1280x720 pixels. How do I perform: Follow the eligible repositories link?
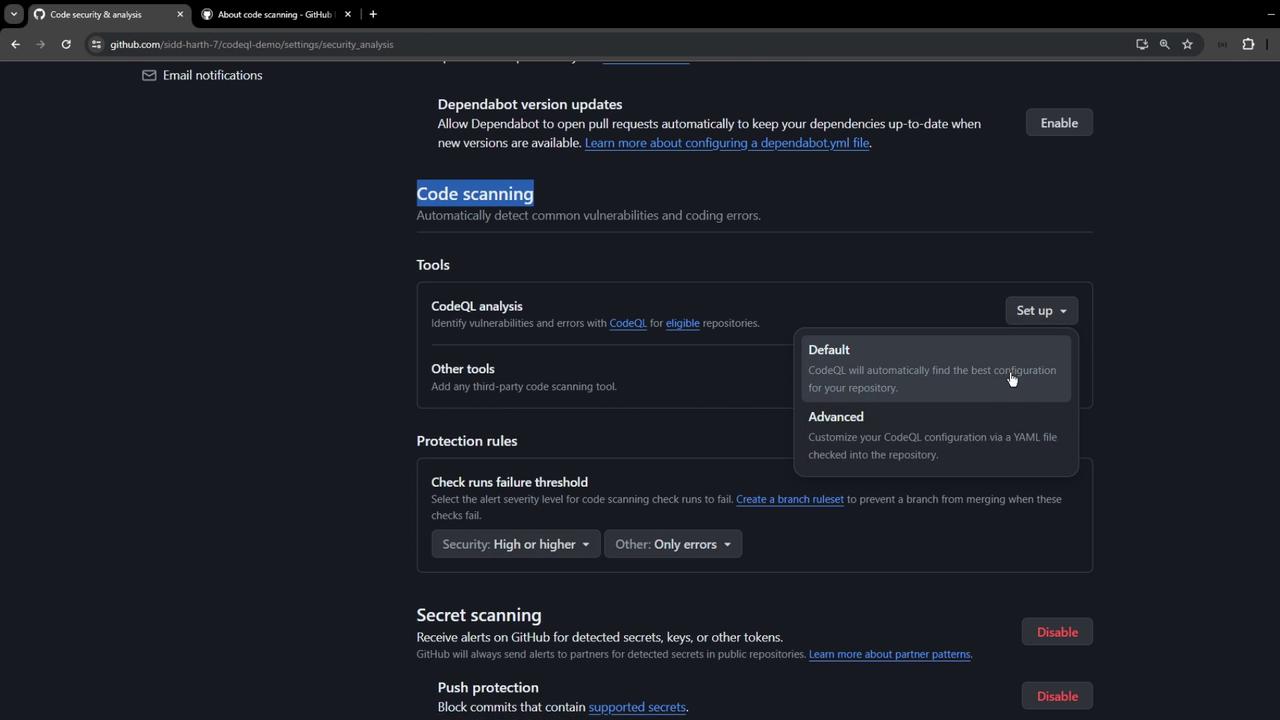[x=683, y=323]
